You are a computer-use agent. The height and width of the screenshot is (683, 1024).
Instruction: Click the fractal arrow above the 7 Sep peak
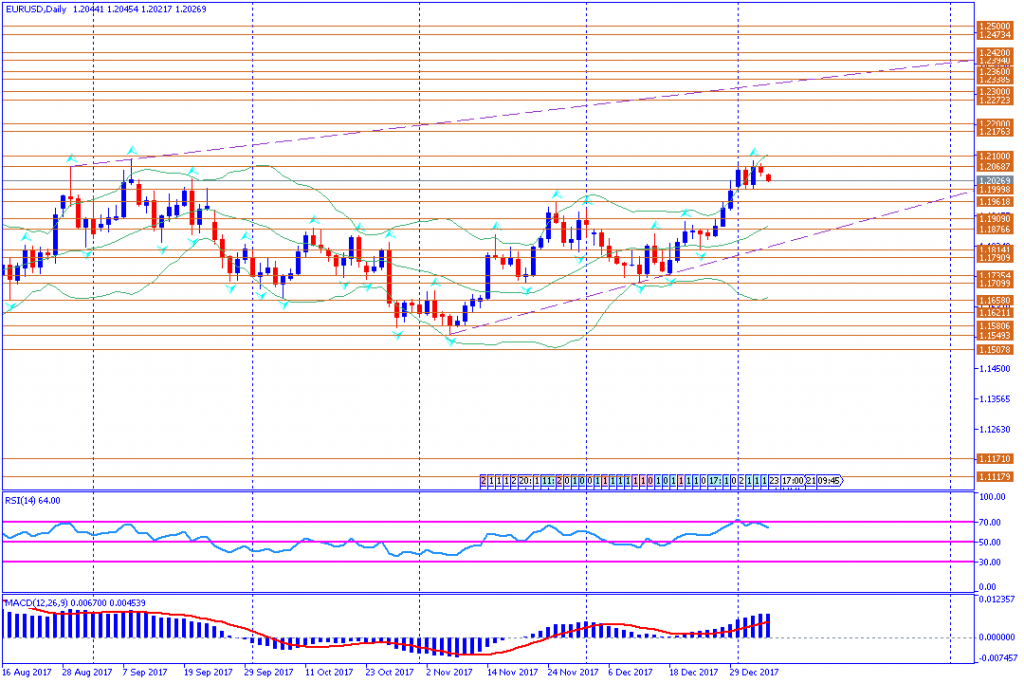131,150
